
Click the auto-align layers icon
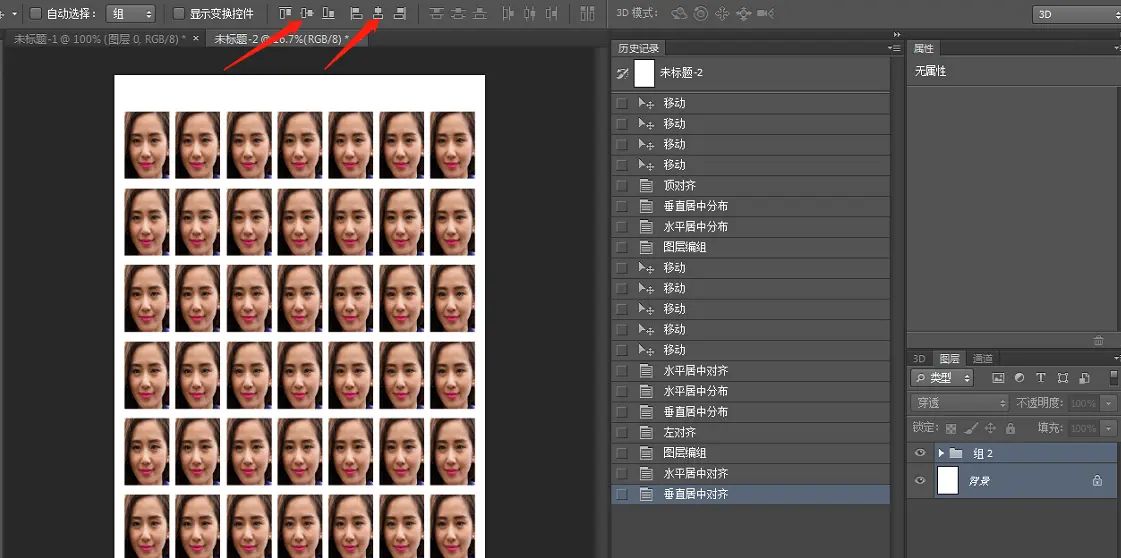tap(587, 14)
